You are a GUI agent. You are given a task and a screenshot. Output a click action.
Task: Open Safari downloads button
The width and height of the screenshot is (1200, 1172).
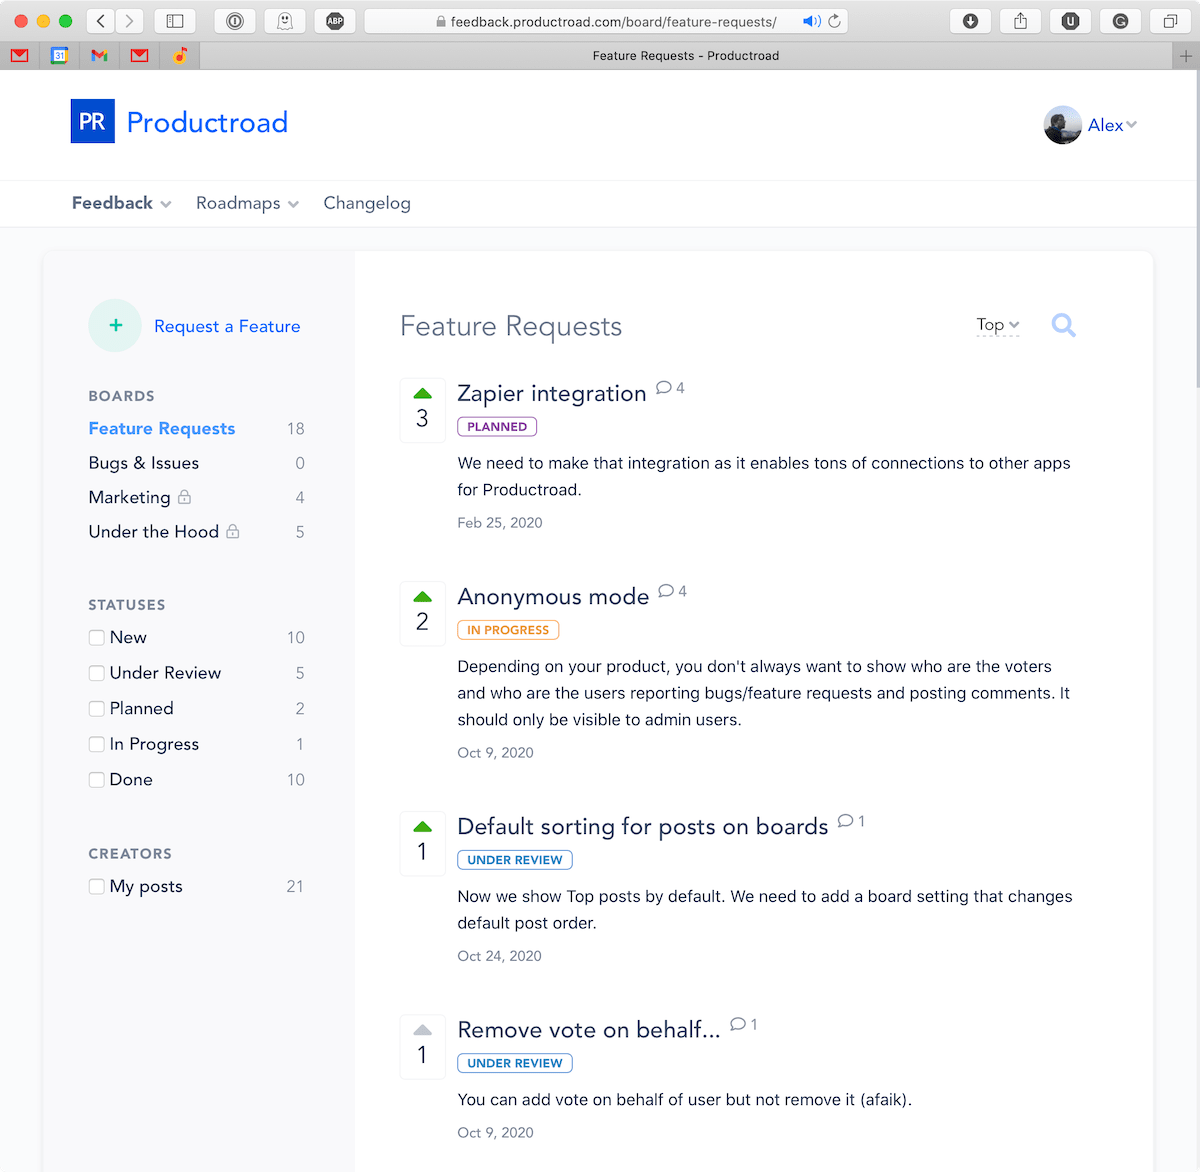[x=970, y=20]
